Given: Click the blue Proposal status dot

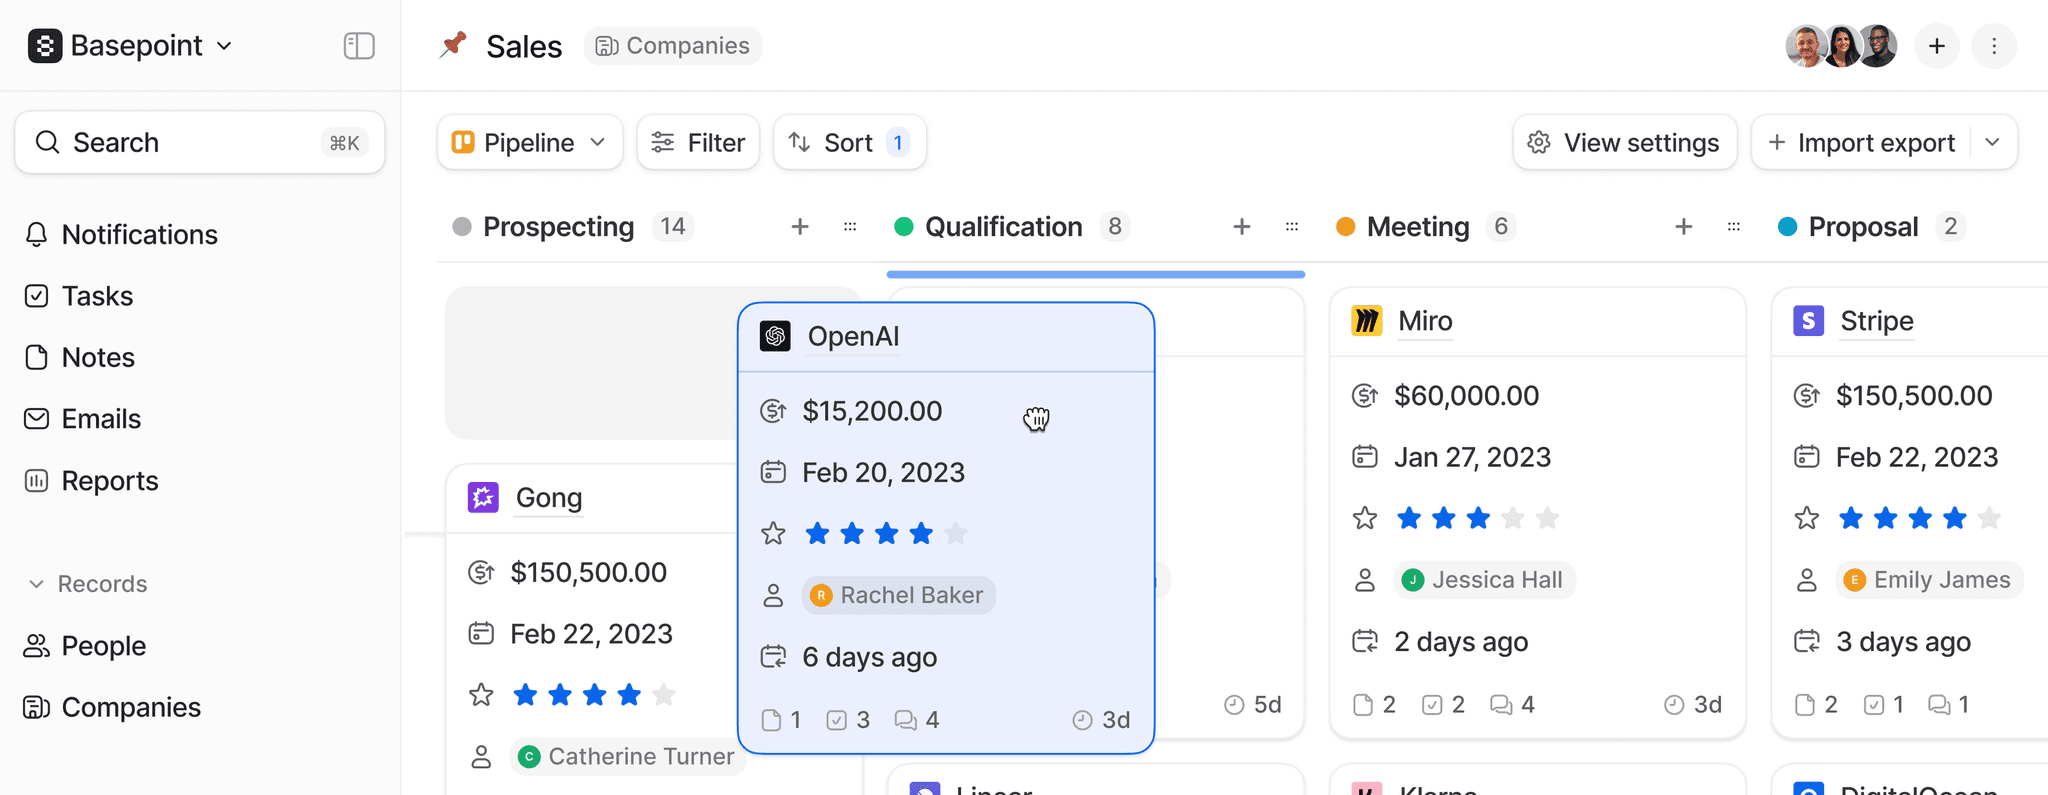Looking at the screenshot, I should pos(1788,227).
